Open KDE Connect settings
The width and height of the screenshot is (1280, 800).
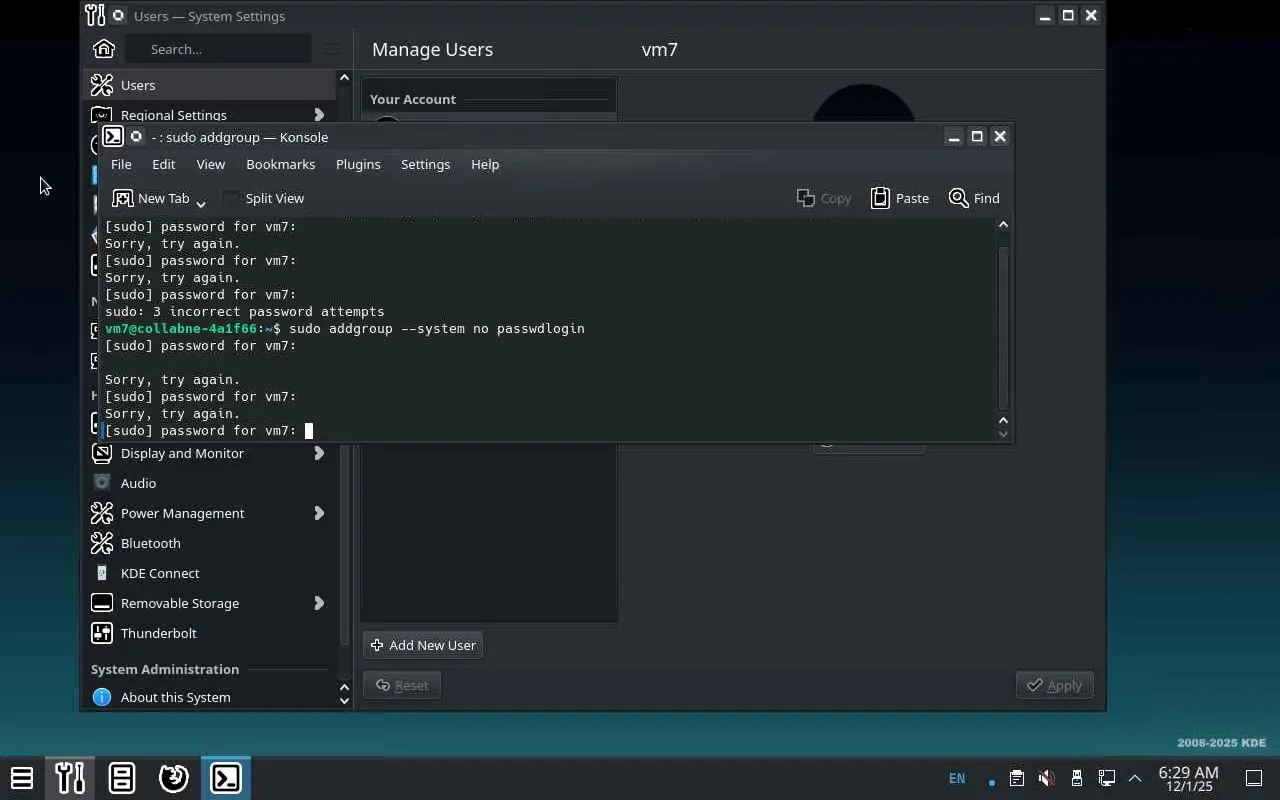click(x=210, y=573)
